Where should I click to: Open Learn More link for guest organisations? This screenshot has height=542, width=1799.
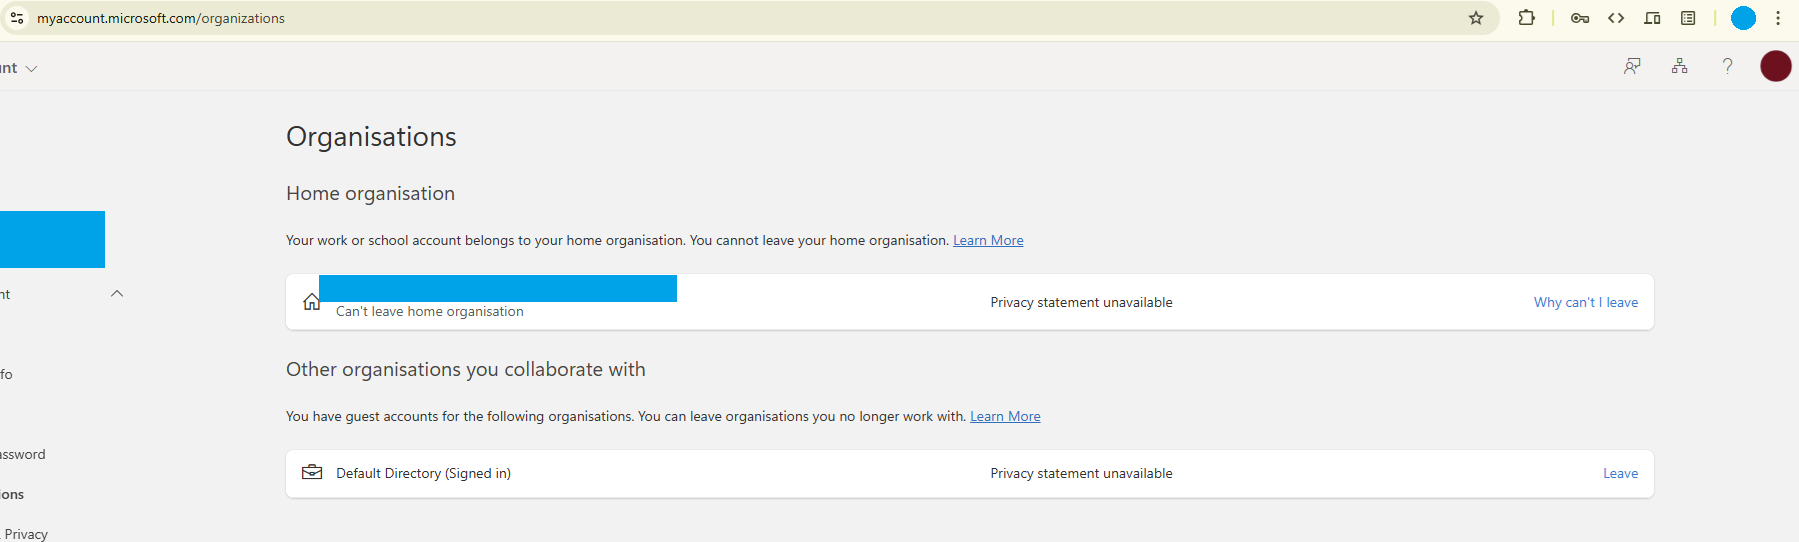(1005, 416)
